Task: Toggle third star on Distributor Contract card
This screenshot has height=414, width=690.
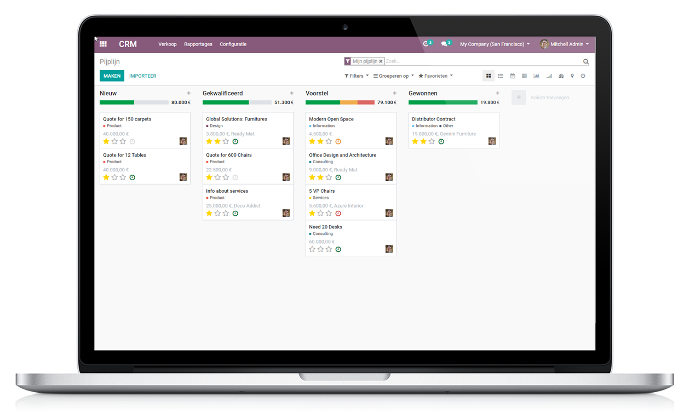Action: tap(431, 141)
